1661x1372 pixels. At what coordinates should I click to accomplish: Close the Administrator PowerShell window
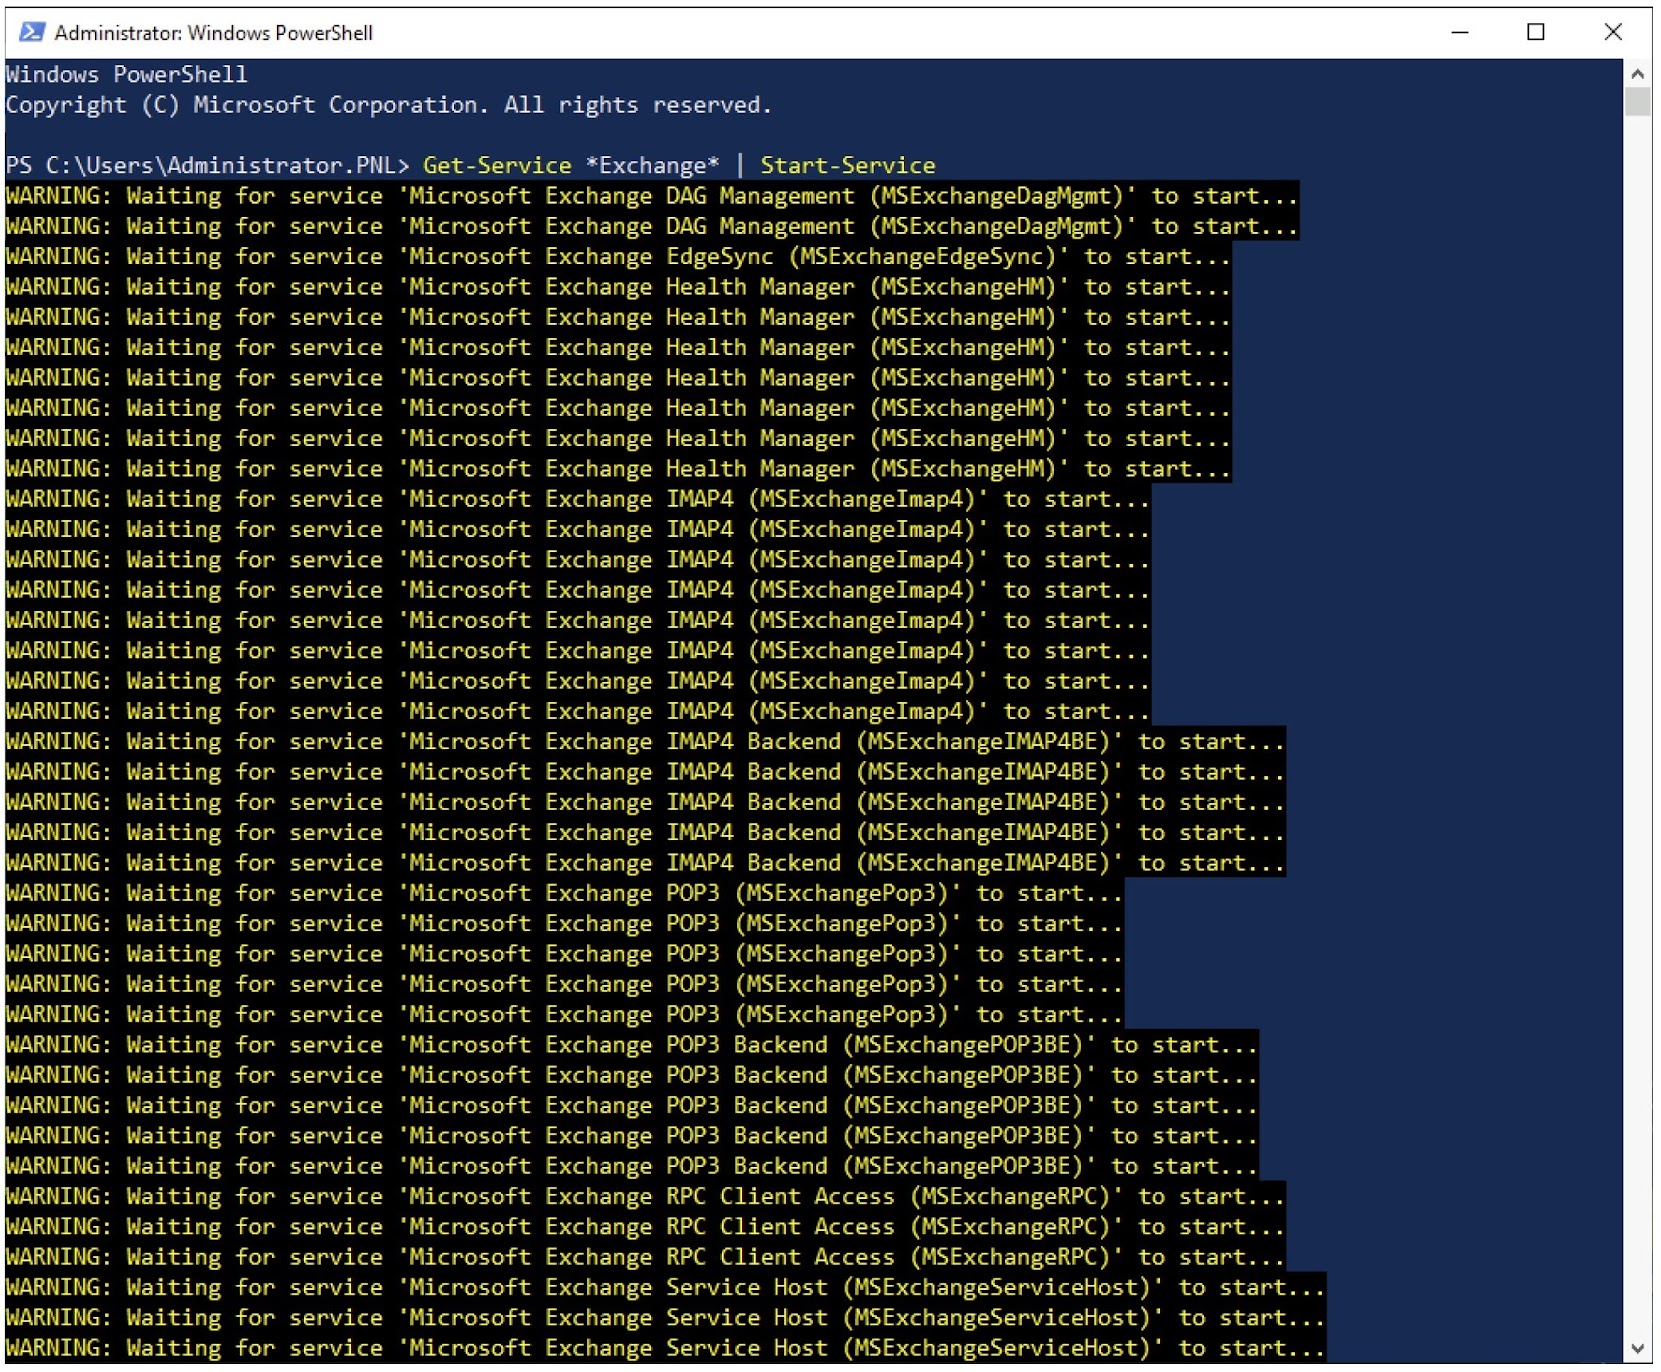[1613, 32]
